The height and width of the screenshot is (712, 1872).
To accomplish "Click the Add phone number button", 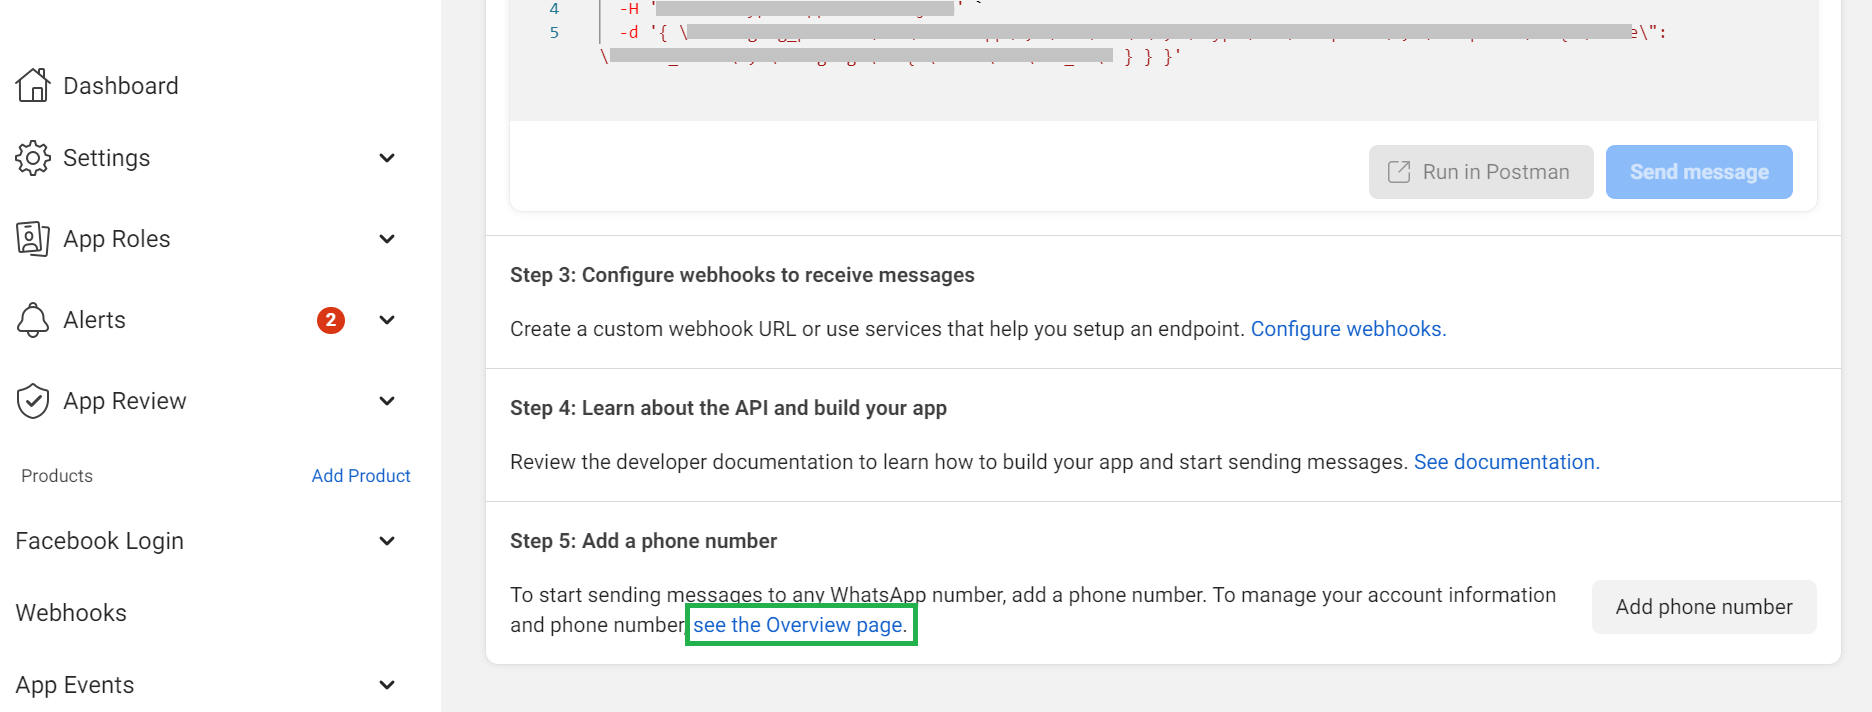I will [1703, 607].
